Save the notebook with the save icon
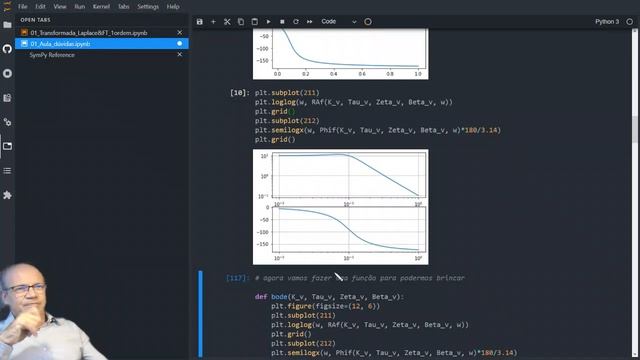 coord(200,22)
